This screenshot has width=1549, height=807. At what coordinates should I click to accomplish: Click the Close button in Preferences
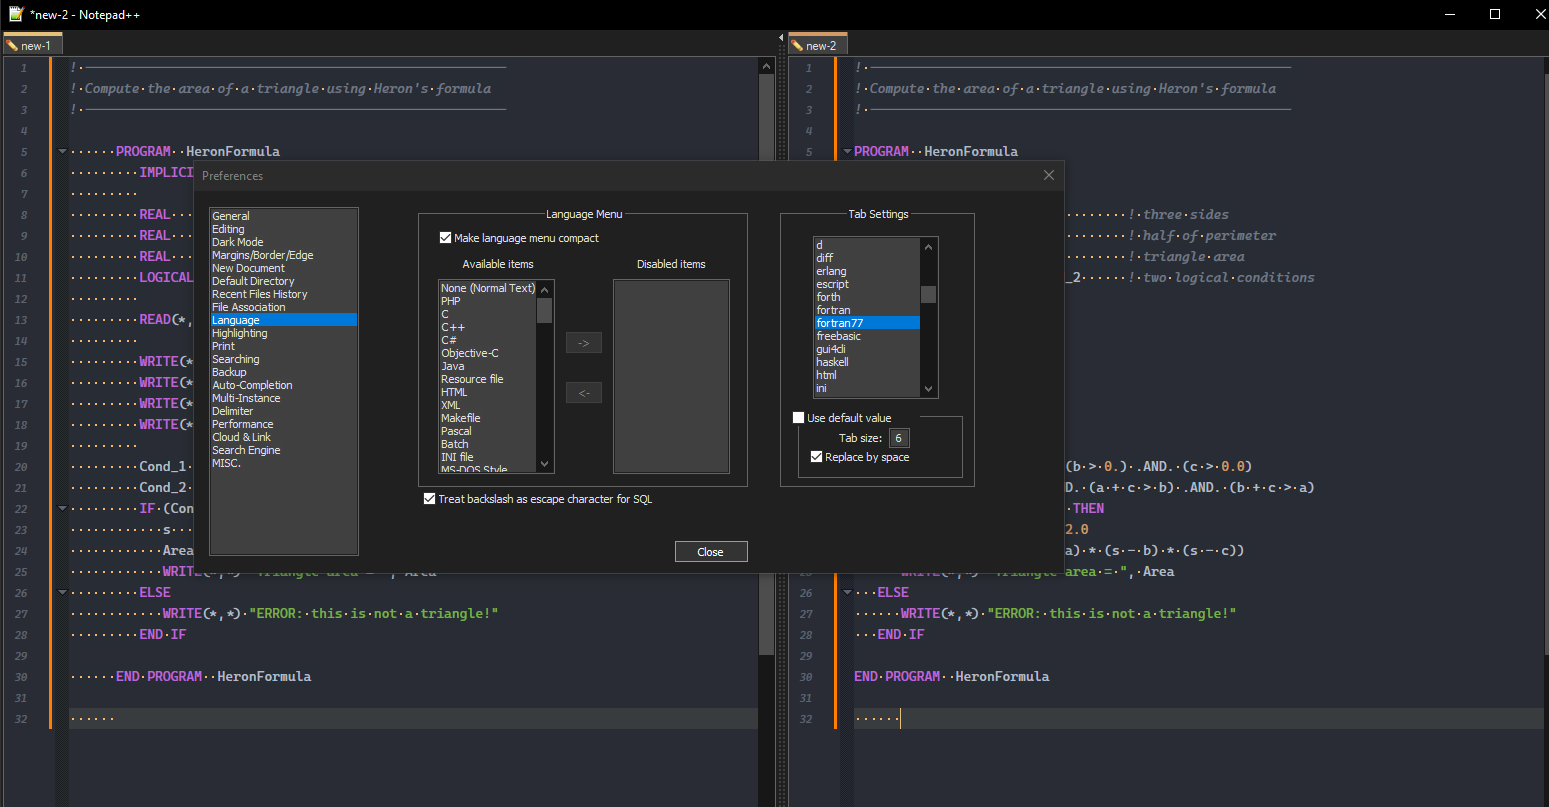pyautogui.click(x=710, y=552)
